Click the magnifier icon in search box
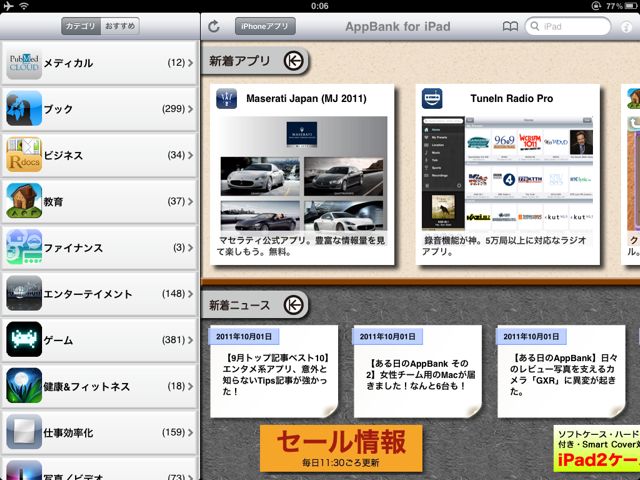Screen dimensions: 640x480 (x=534, y=26)
